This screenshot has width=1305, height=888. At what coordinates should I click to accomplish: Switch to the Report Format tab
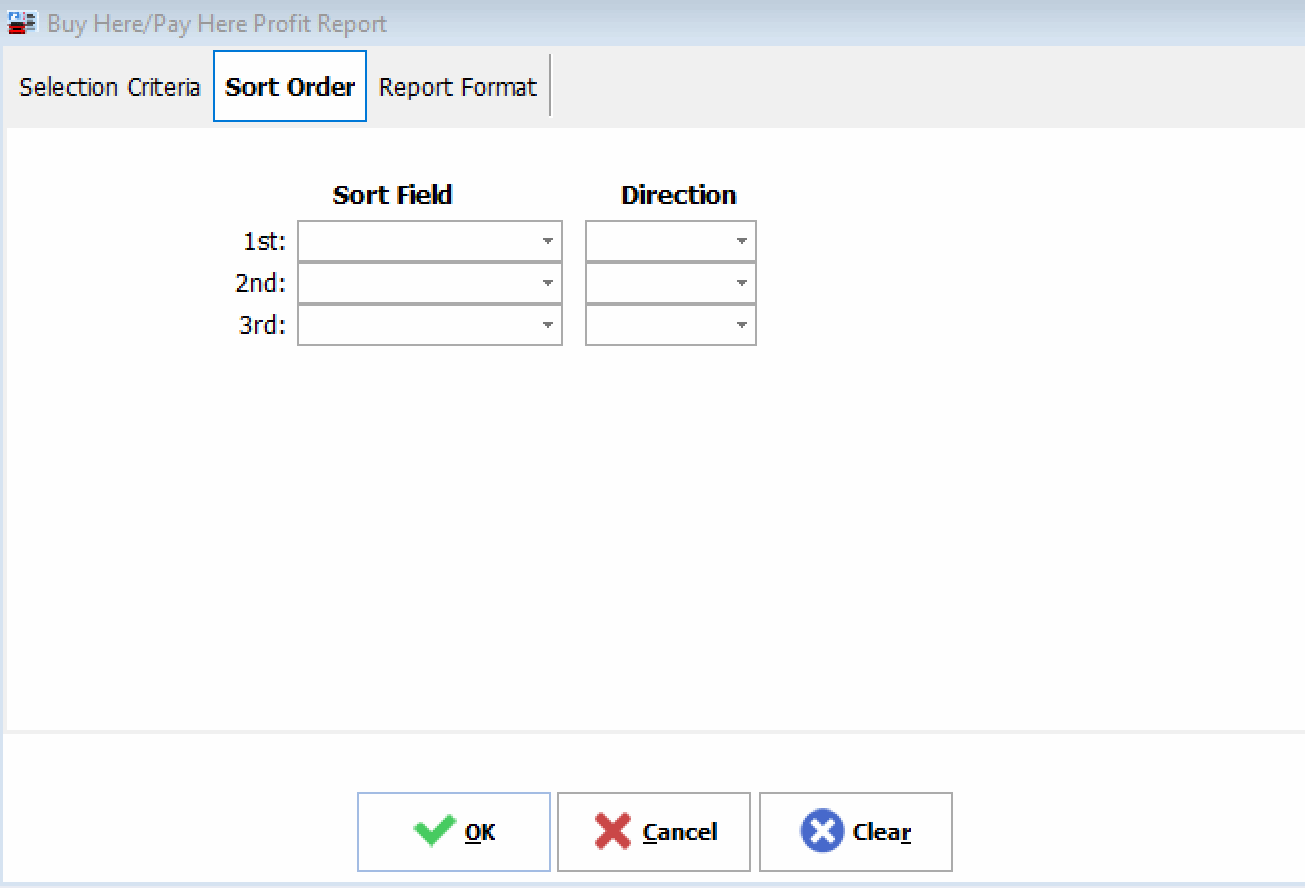coord(457,86)
